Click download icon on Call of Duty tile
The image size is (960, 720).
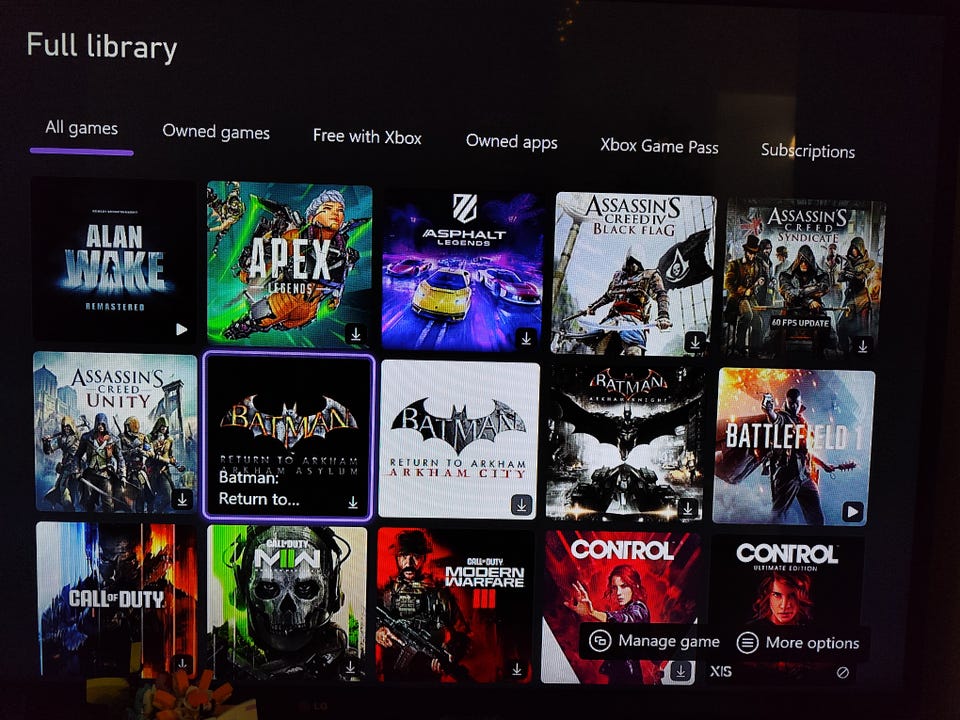tap(182, 663)
